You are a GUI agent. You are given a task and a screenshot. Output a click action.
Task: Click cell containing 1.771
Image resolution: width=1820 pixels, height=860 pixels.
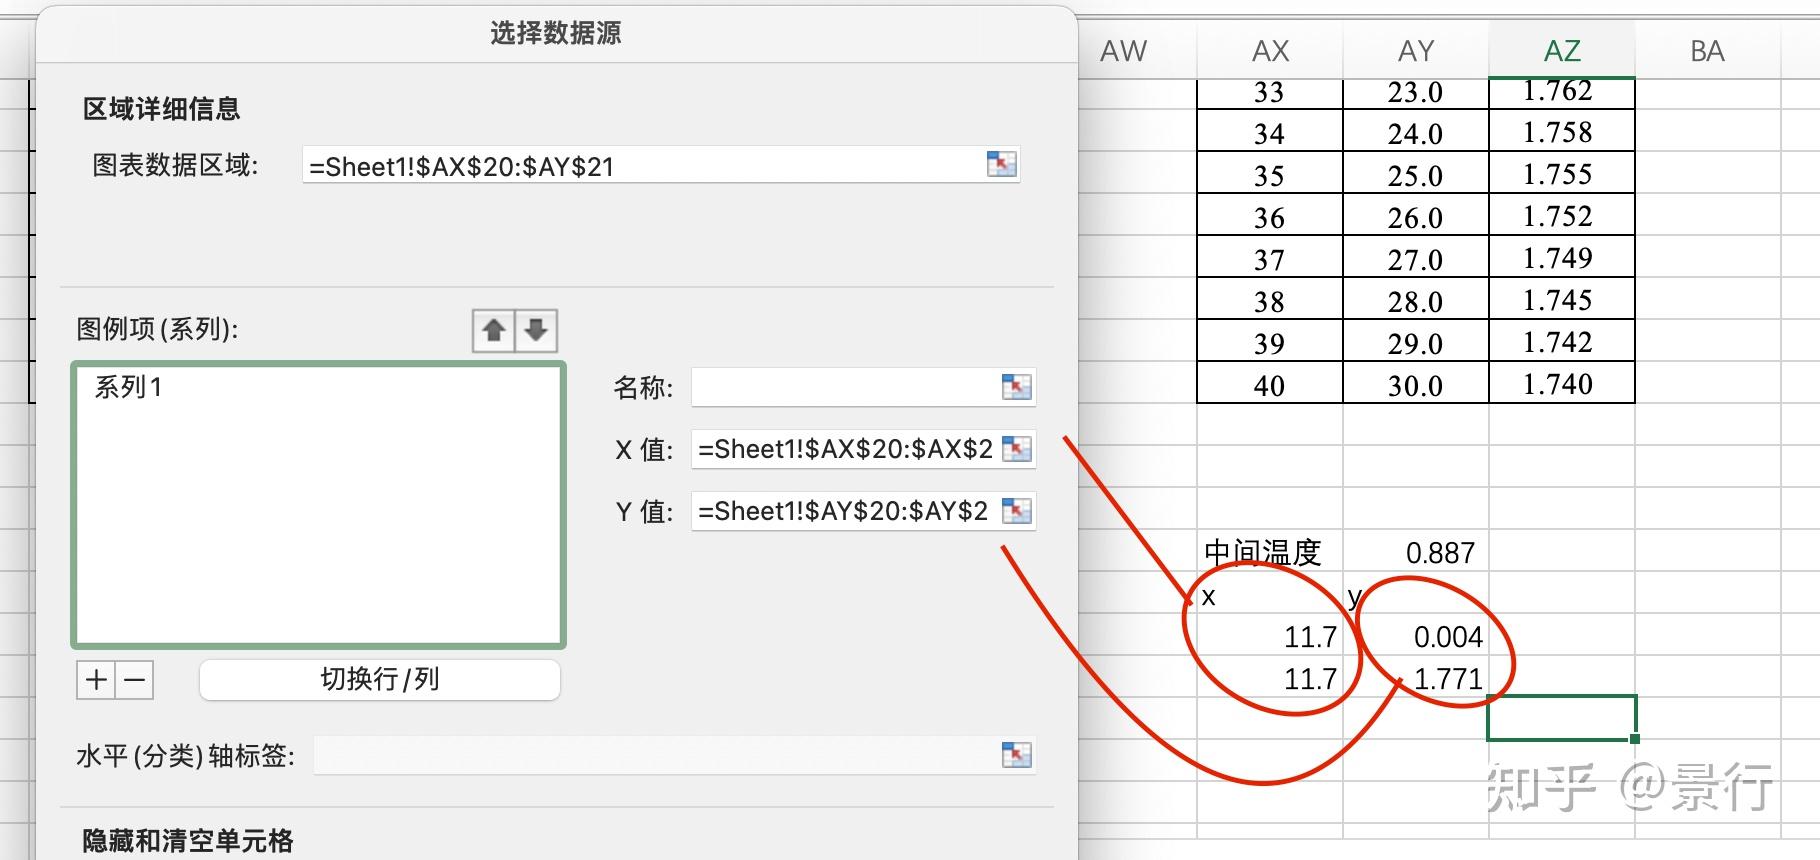1416,679
